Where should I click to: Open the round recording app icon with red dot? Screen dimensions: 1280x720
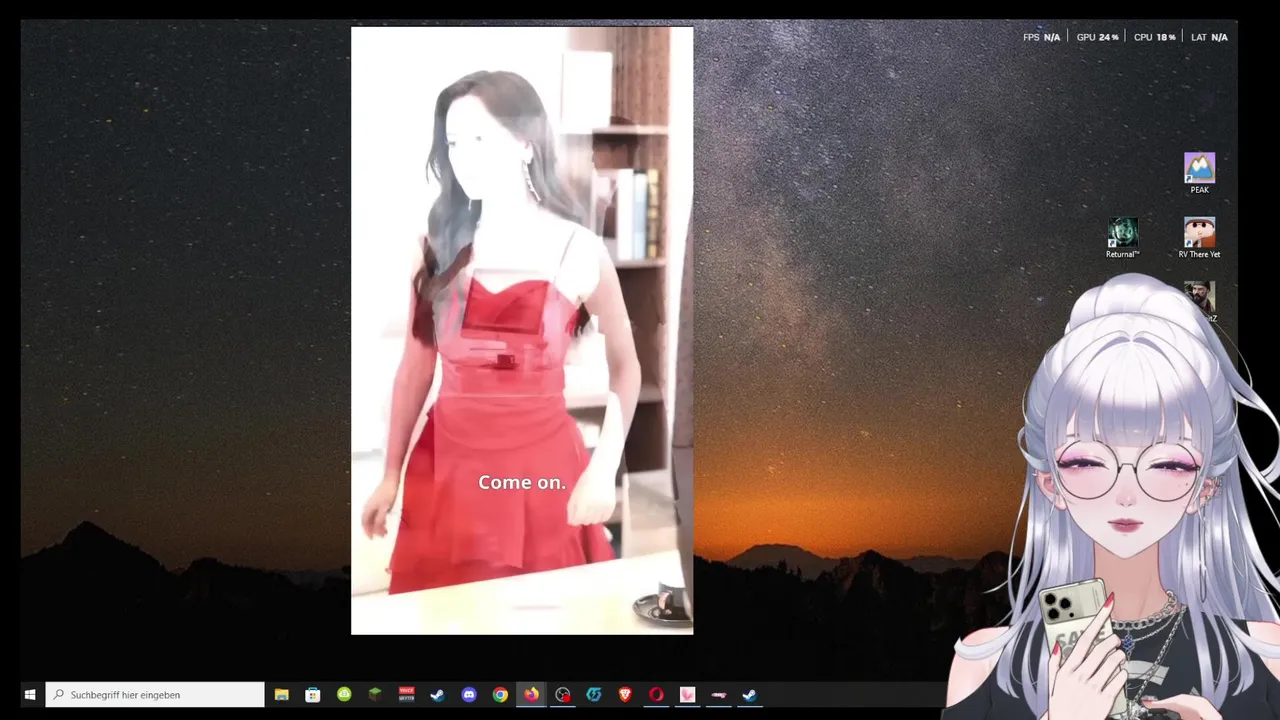click(x=563, y=694)
